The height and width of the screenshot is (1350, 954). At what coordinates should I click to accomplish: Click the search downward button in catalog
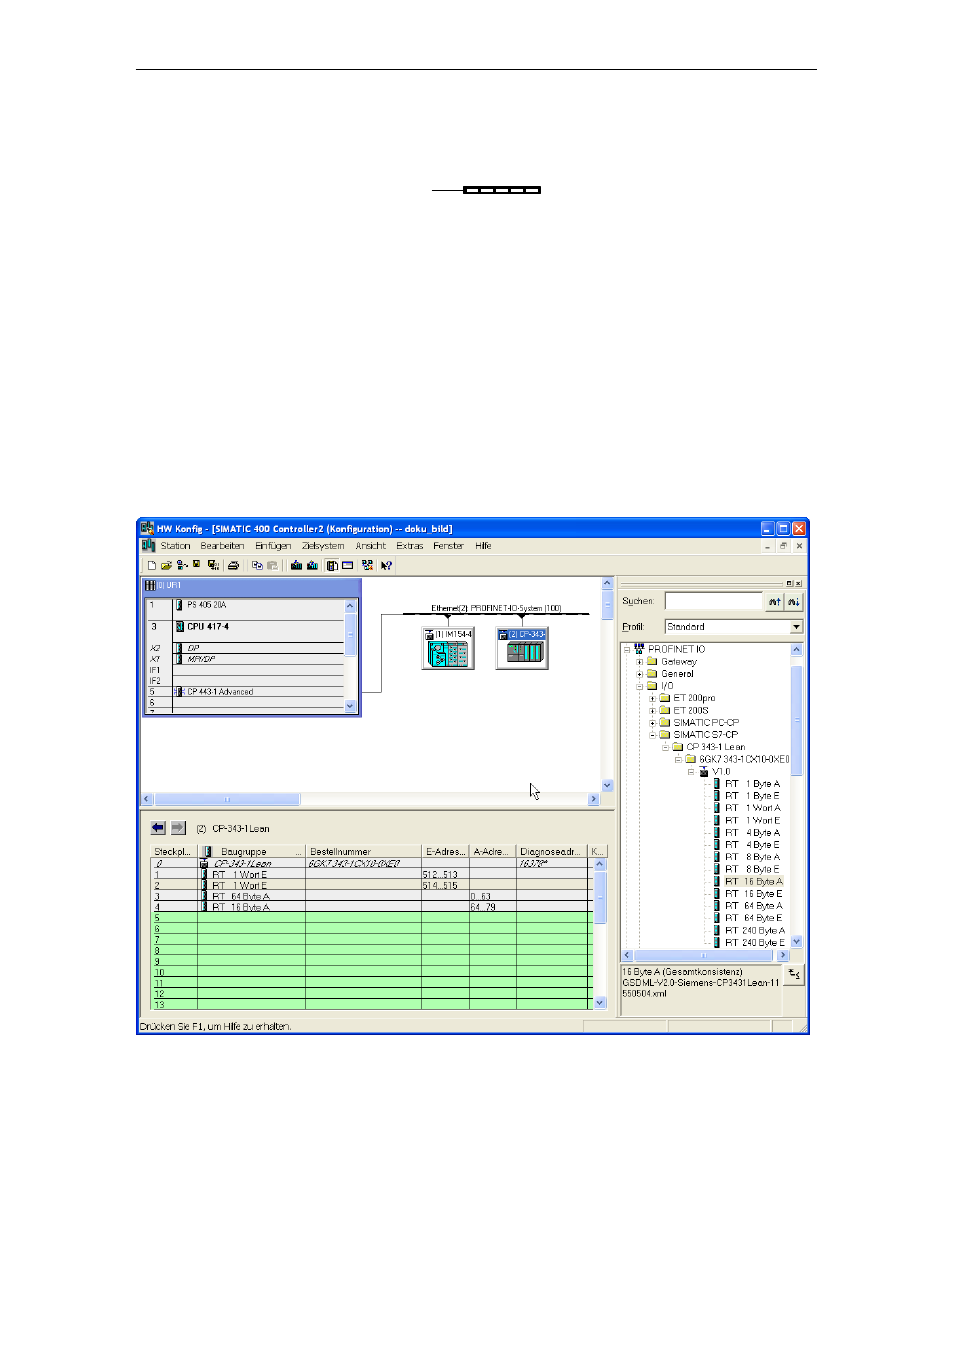point(793,601)
